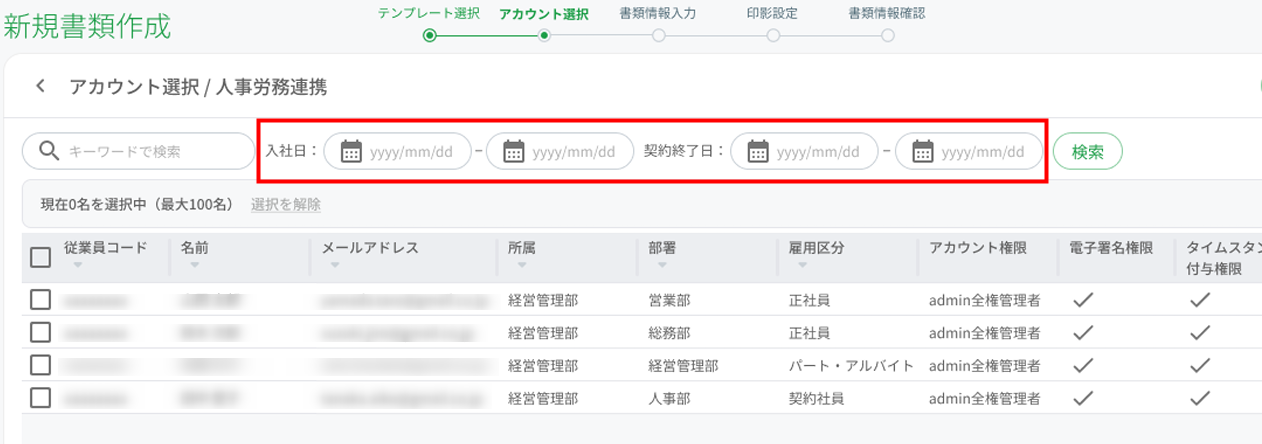The image size is (1262, 444).
Task: Open calendar for 契約終了日 start date
Action: pos(758,151)
